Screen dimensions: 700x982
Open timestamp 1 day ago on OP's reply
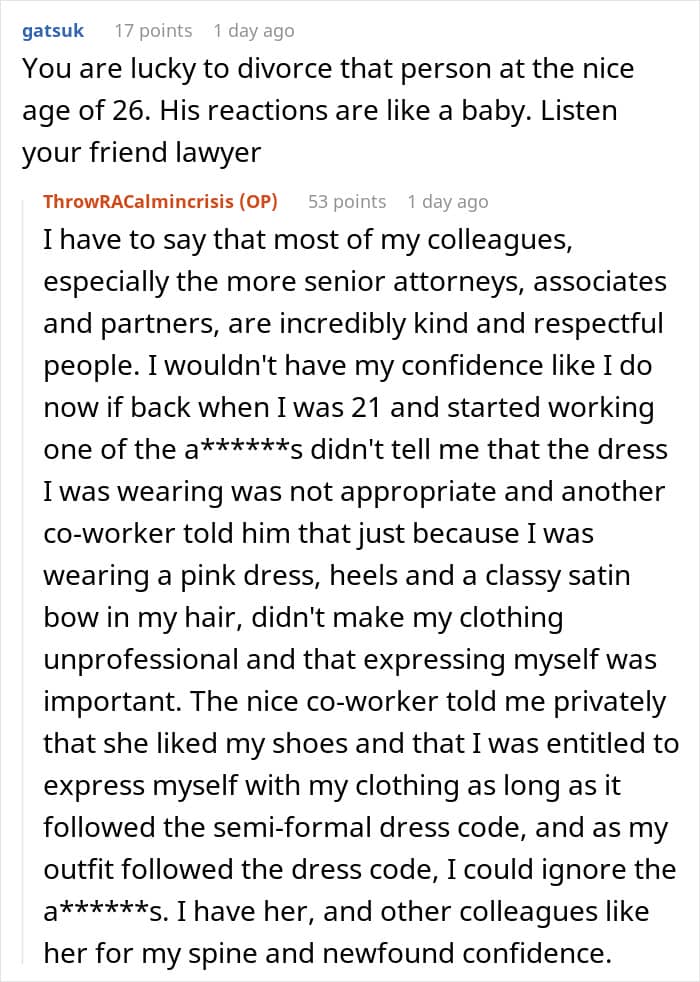click(448, 202)
